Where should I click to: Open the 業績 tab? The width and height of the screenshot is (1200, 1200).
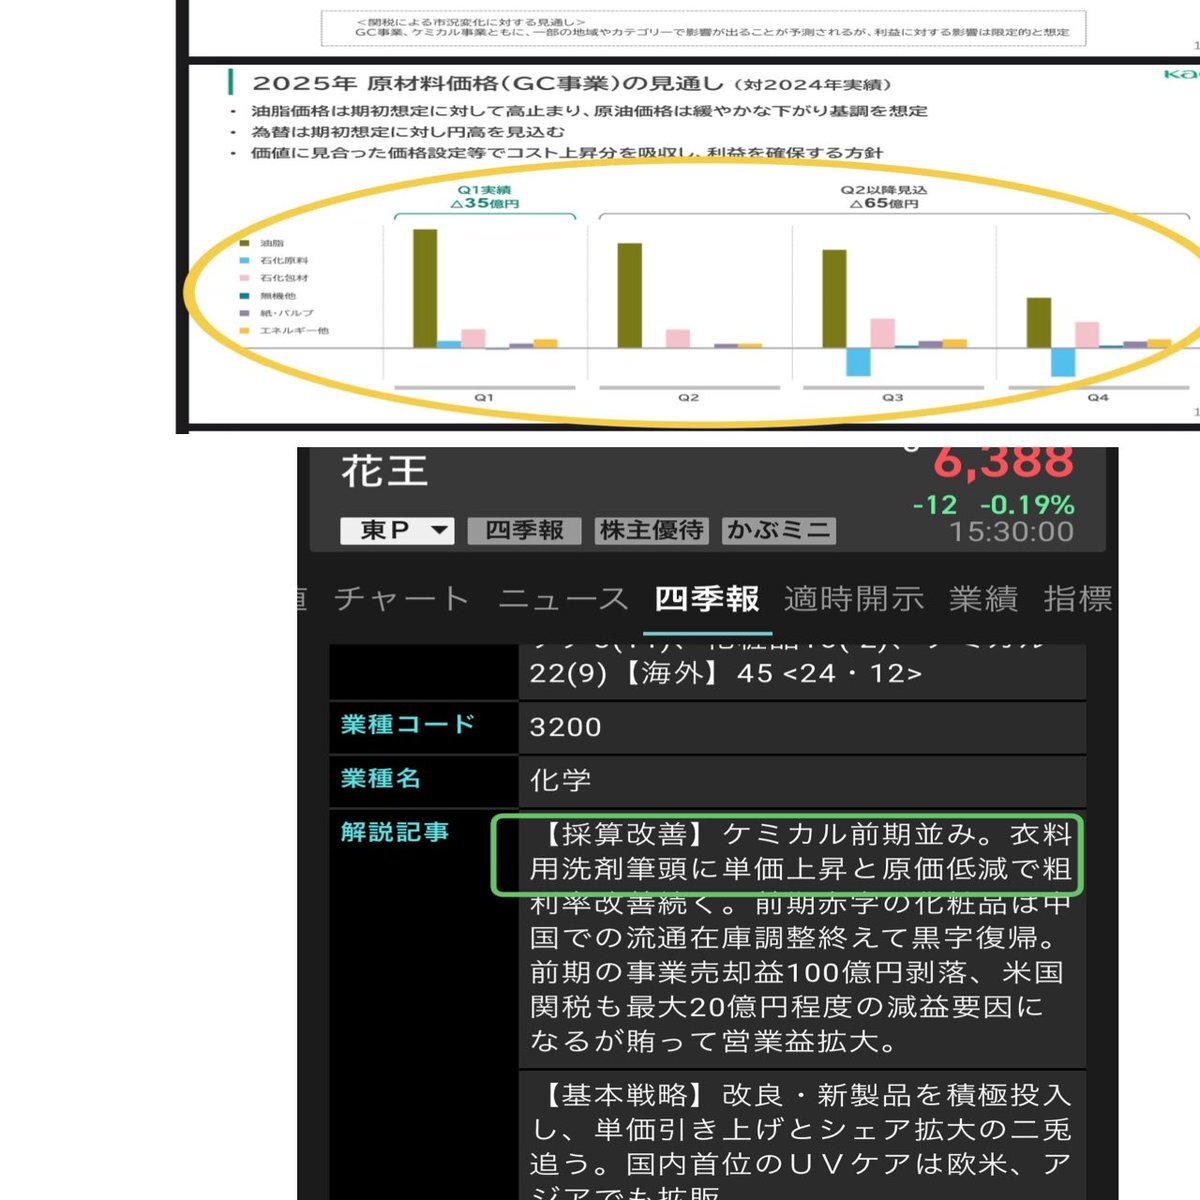[x=984, y=599]
